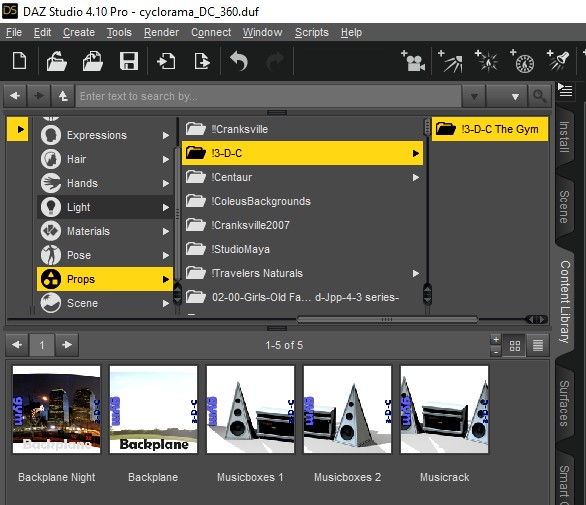Select the Expressions category icon
586x505 pixels.
(51, 135)
